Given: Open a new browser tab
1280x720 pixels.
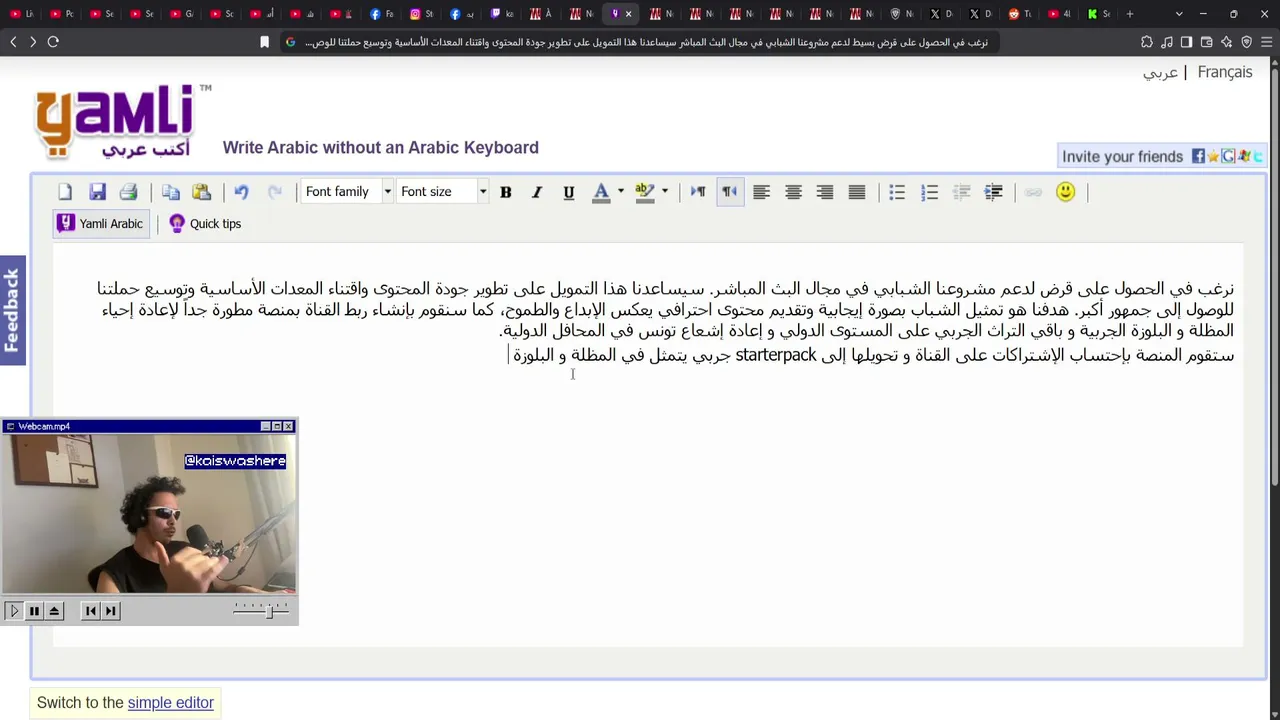Looking at the screenshot, I should tap(1130, 14).
